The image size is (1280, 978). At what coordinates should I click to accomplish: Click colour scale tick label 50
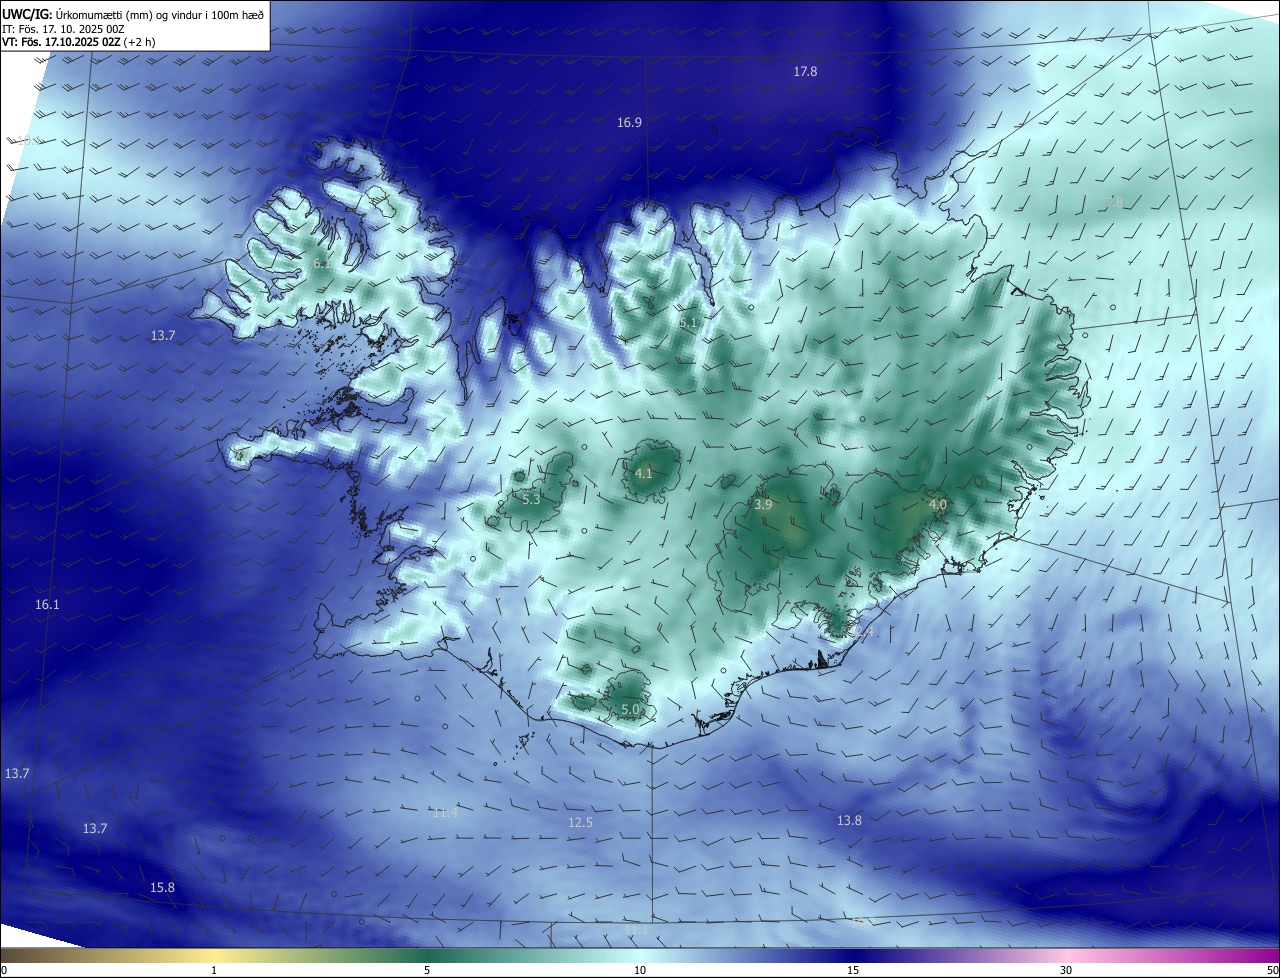click(1272, 970)
